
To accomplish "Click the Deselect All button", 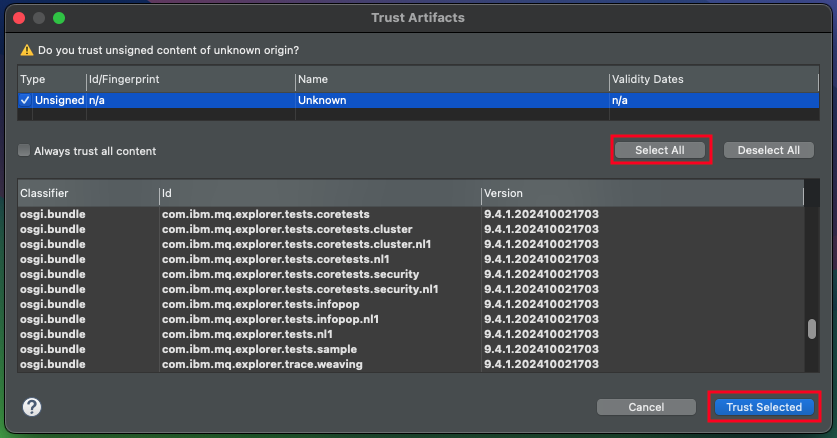I will (769, 150).
